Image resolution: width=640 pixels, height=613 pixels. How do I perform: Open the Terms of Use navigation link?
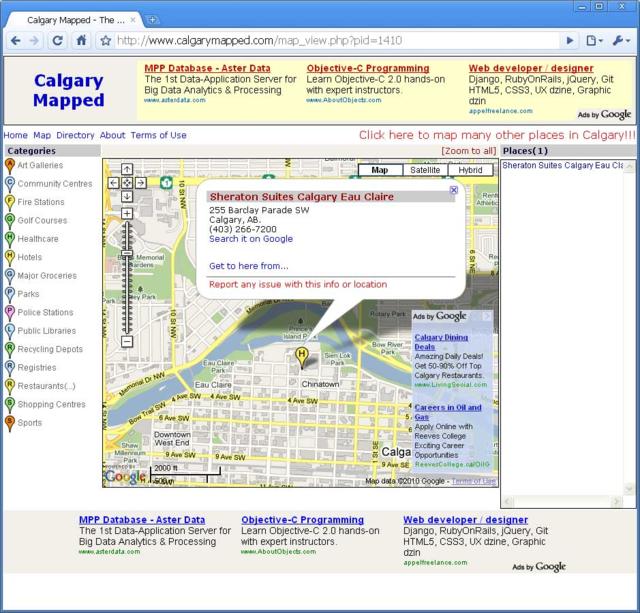point(158,135)
